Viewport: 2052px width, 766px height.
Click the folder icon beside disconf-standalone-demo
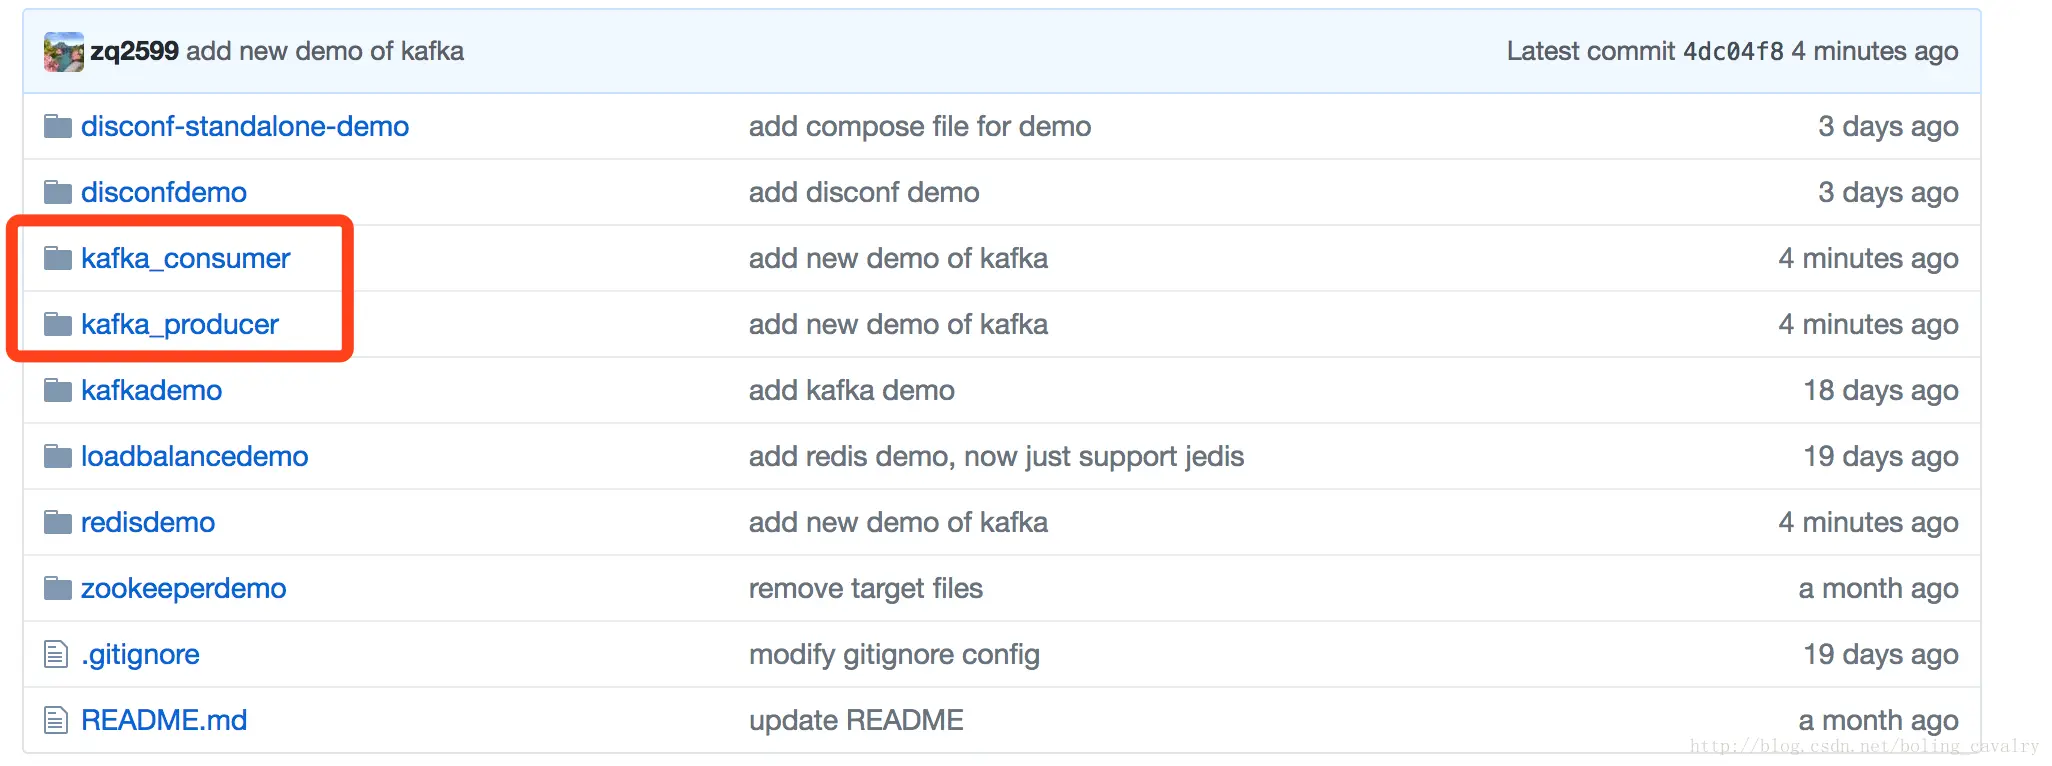tap(58, 127)
